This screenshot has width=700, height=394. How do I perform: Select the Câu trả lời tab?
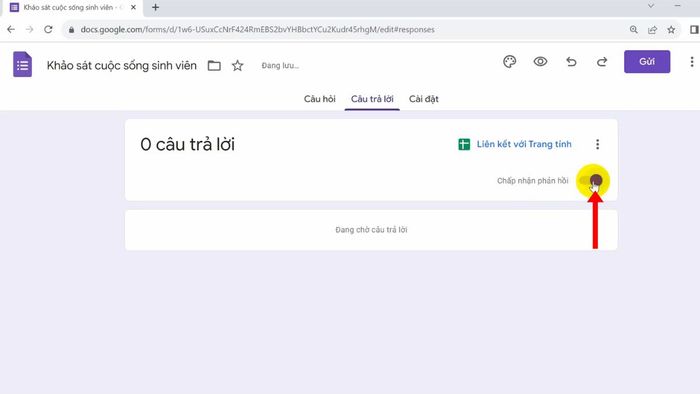[372, 99]
